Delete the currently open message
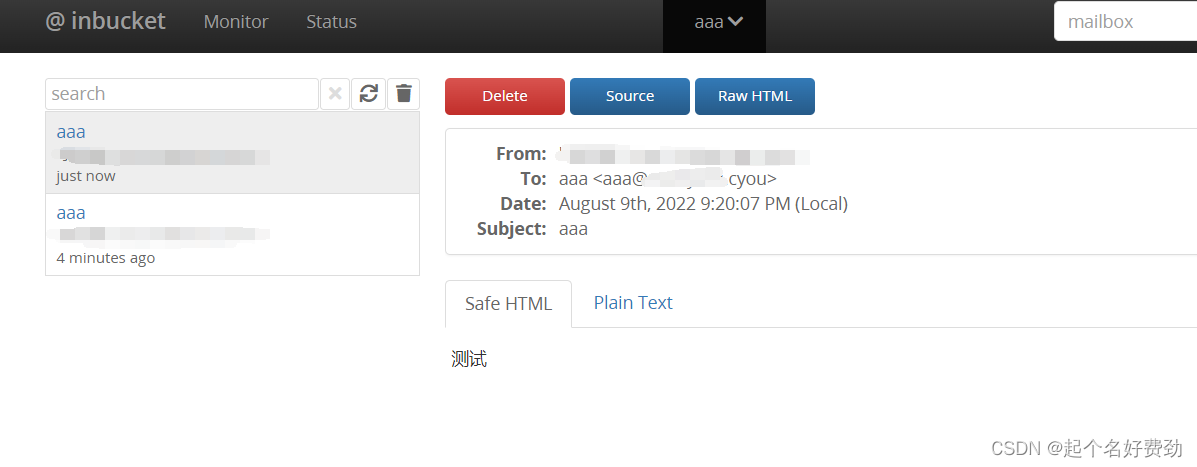Image resolution: width=1197 pixels, height=467 pixels. point(505,96)
